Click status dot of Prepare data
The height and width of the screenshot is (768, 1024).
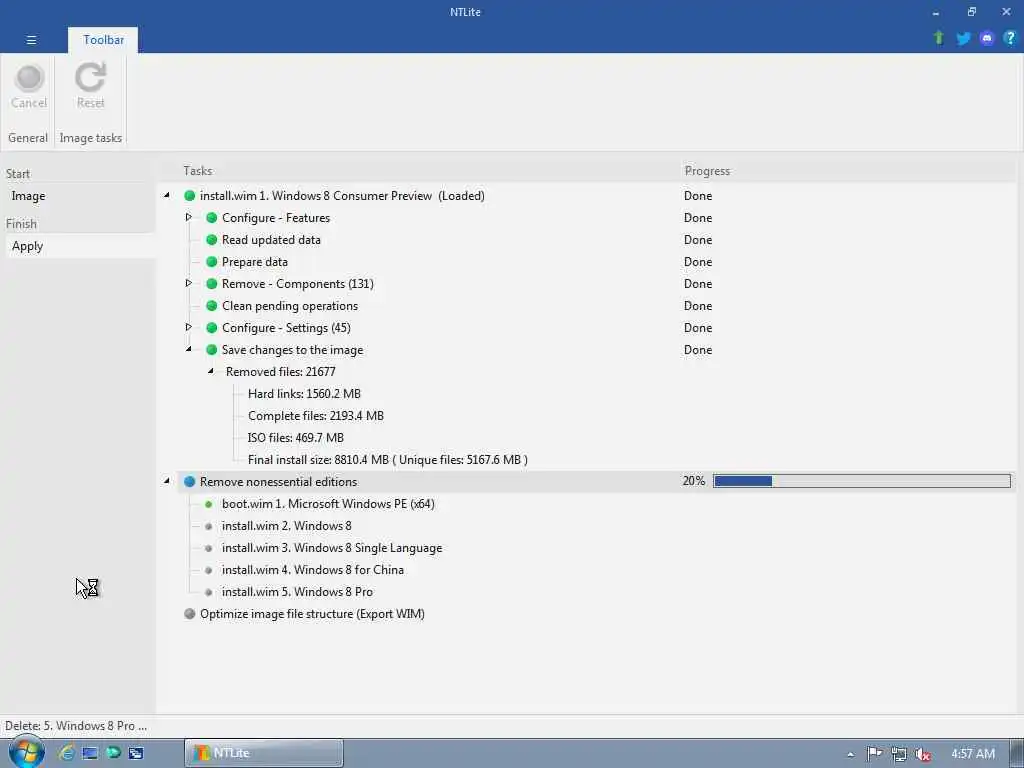tap(212, 262)
